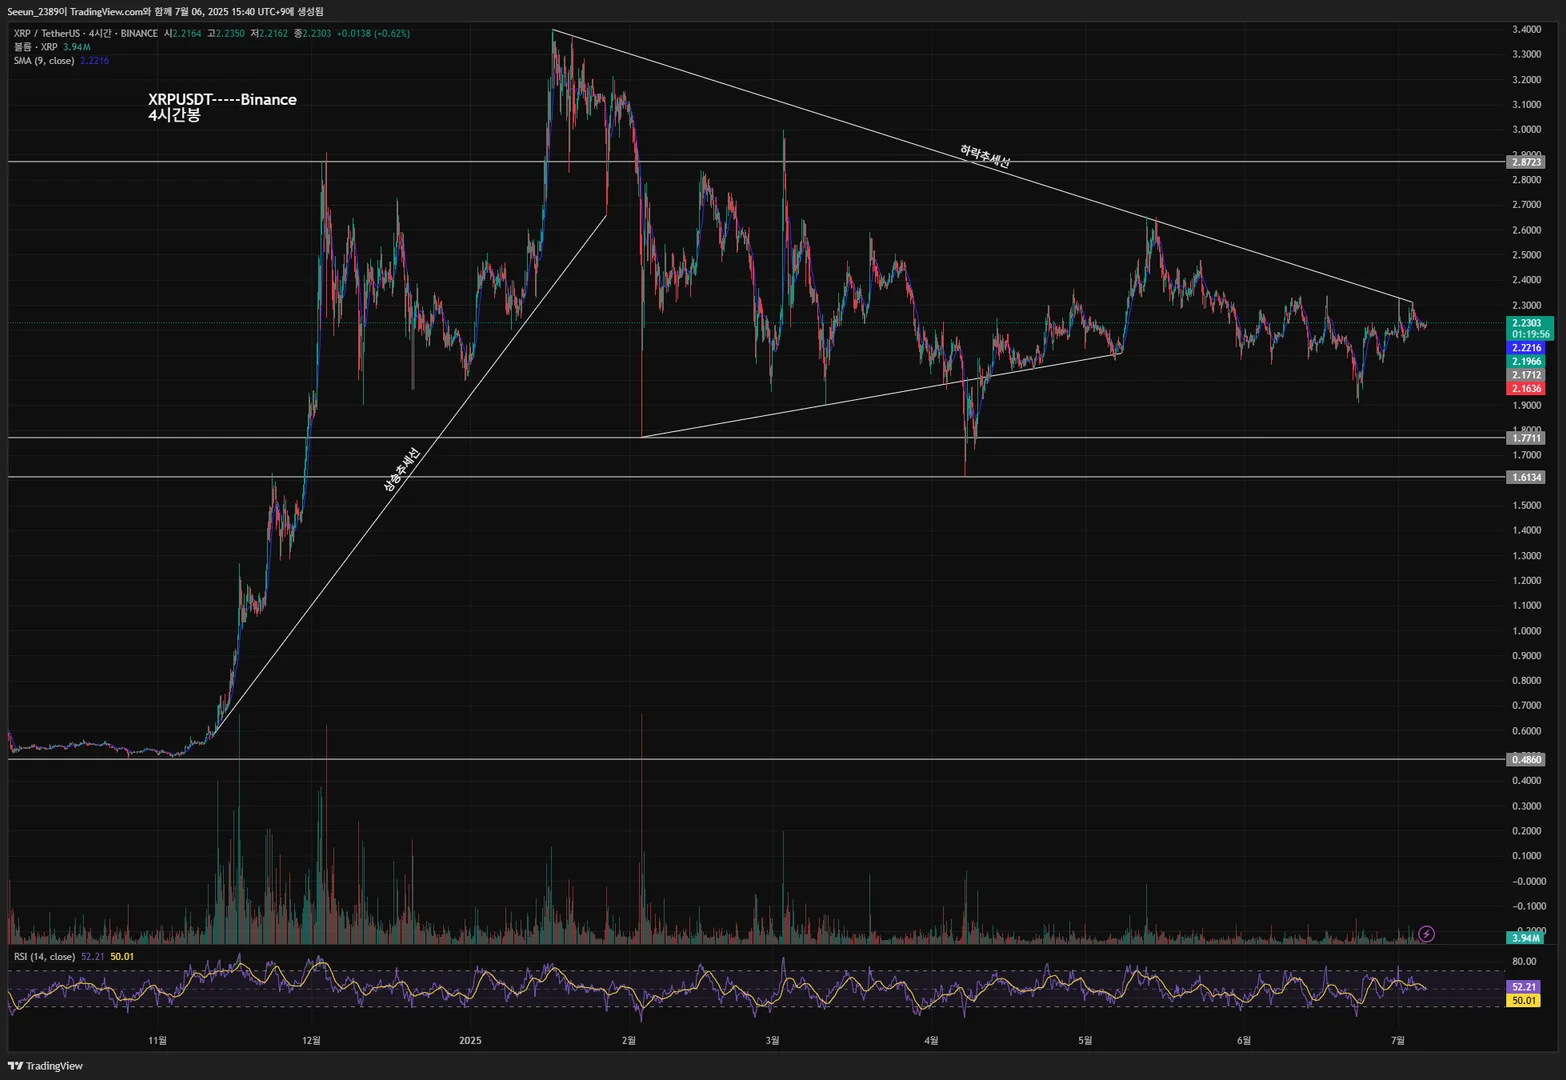Viewport: 1566px width, 1080px height.
Task: Click the 12월 date label on the time axis
Action: [x=311, y=1041]
